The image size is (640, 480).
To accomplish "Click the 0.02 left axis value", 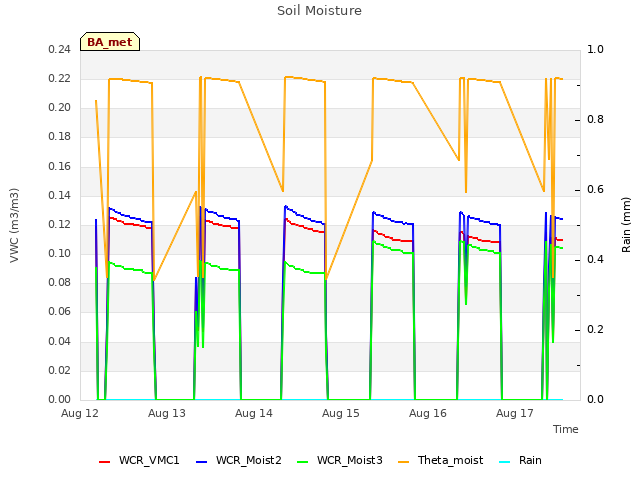I will (x=60, y=371).
